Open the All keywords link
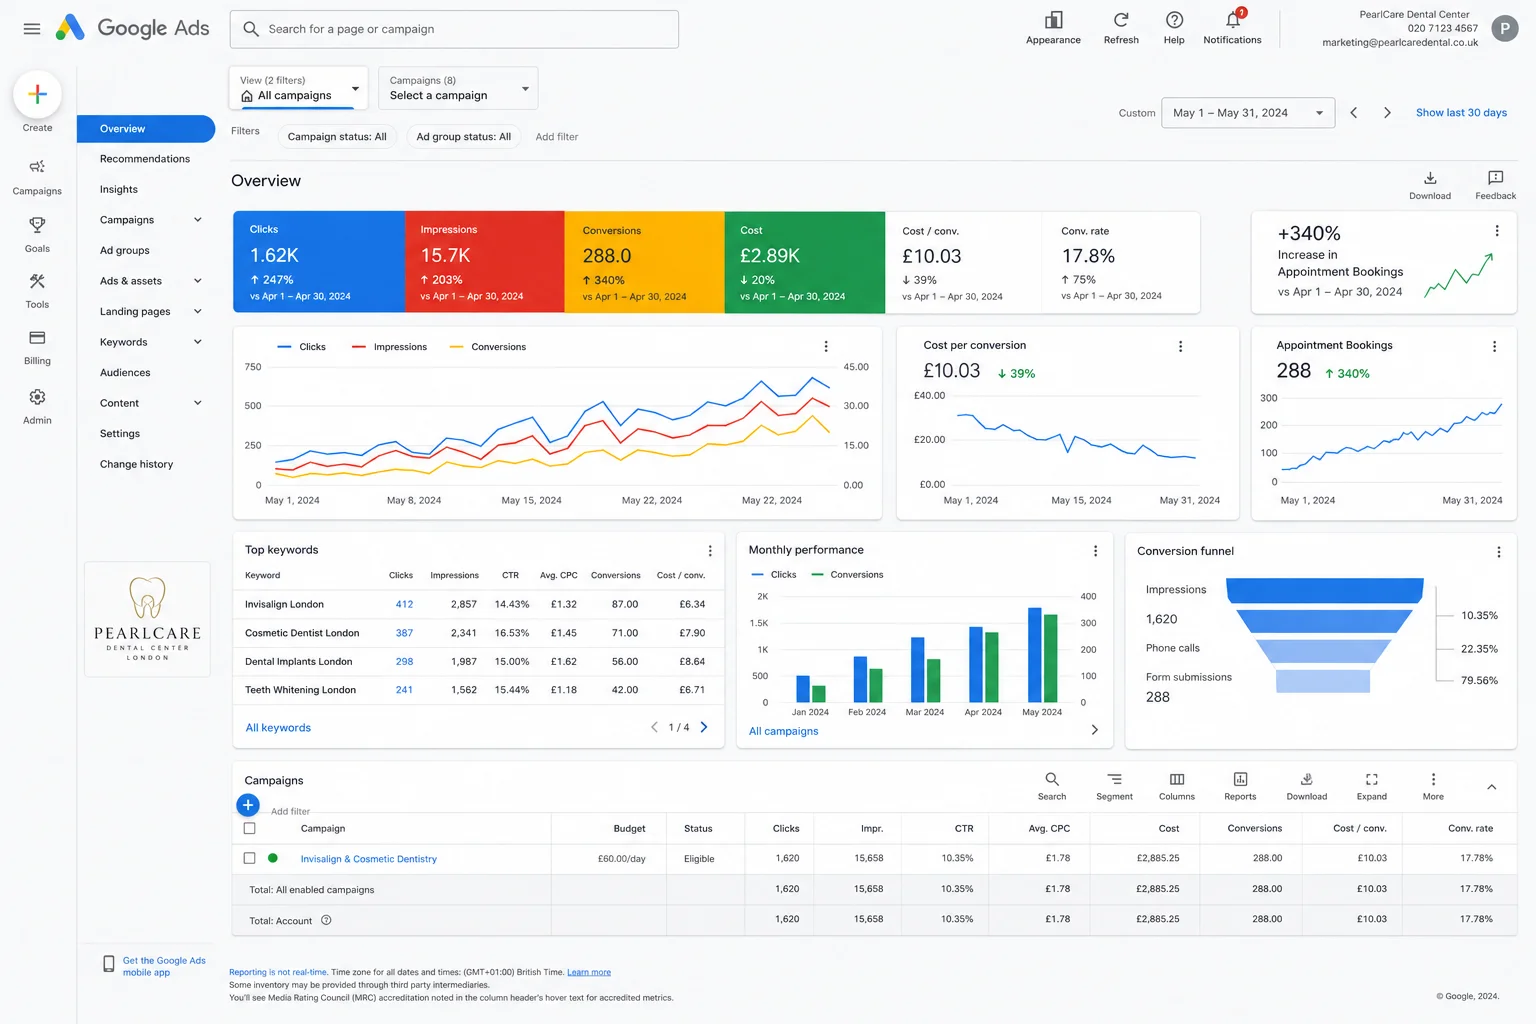The height and width of the screenshot is (1024, 1536). click(x=278, y=728)
